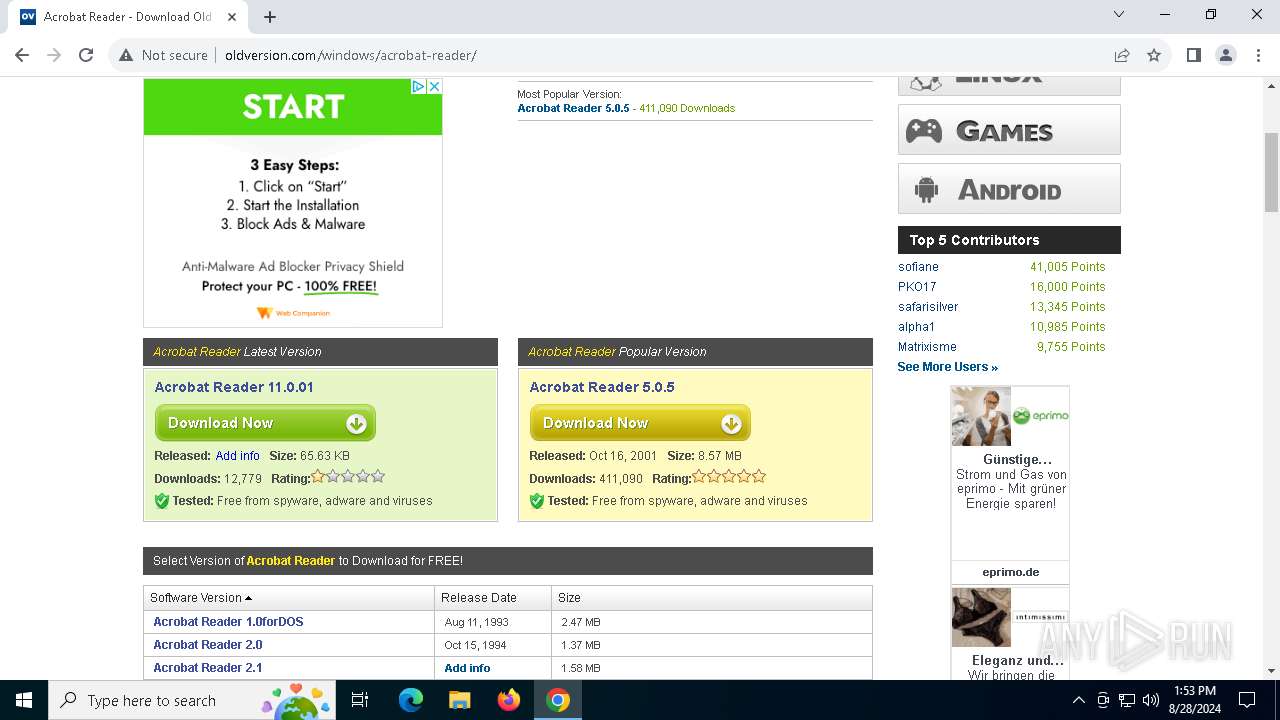
Task: Open Acrobat Reader 2.0 version
Action: (x=208, y=645)
